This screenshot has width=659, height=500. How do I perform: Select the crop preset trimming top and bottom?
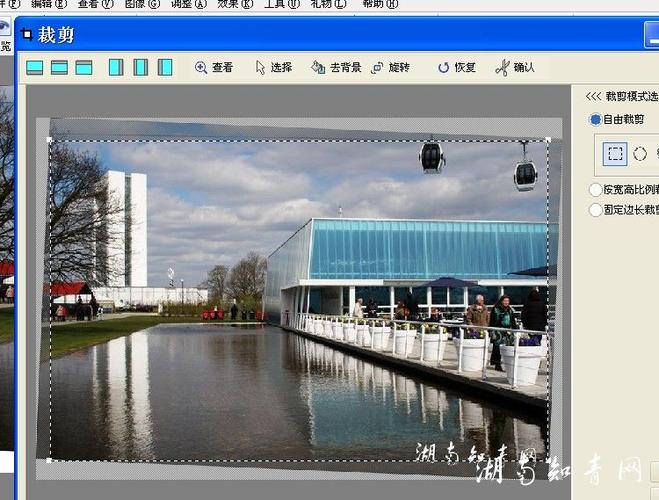[59, 67]
